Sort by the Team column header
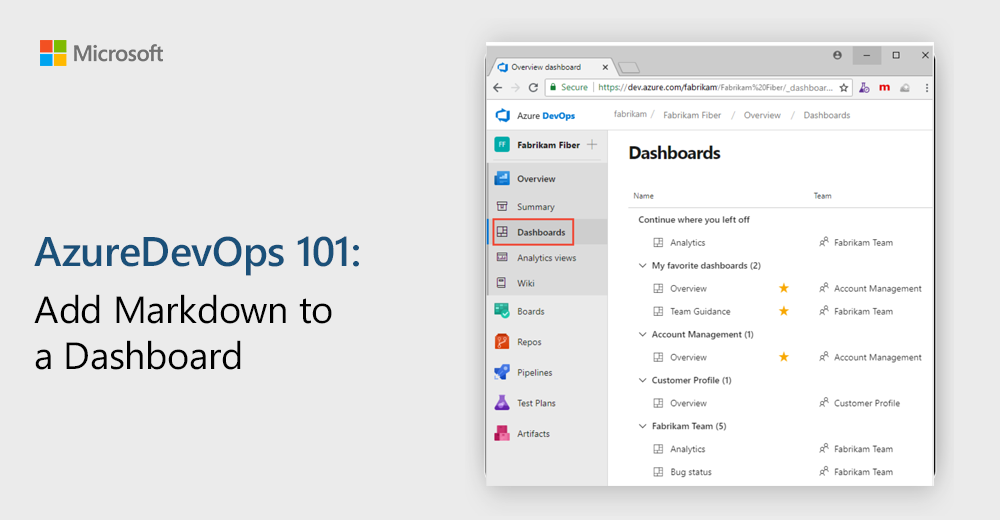1000x520 pixels. (x=823, y=196)
